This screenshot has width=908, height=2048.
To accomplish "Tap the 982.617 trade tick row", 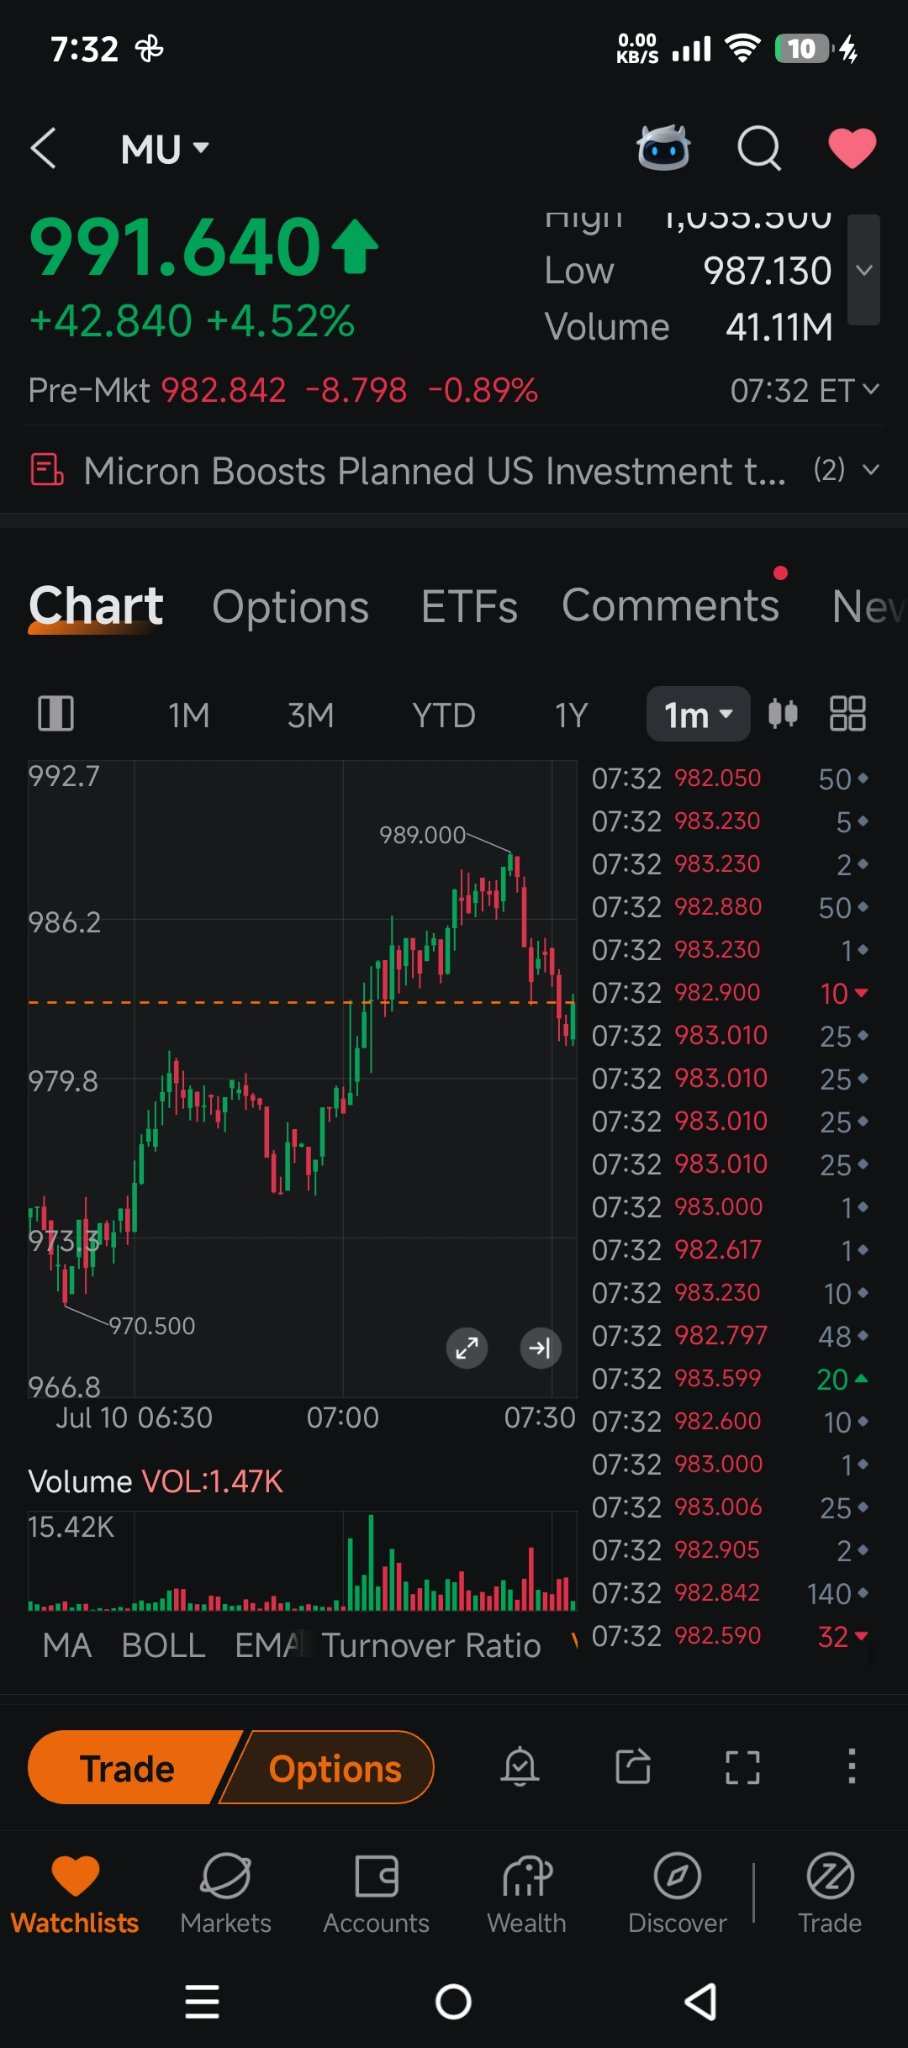I will [730, 1250].
